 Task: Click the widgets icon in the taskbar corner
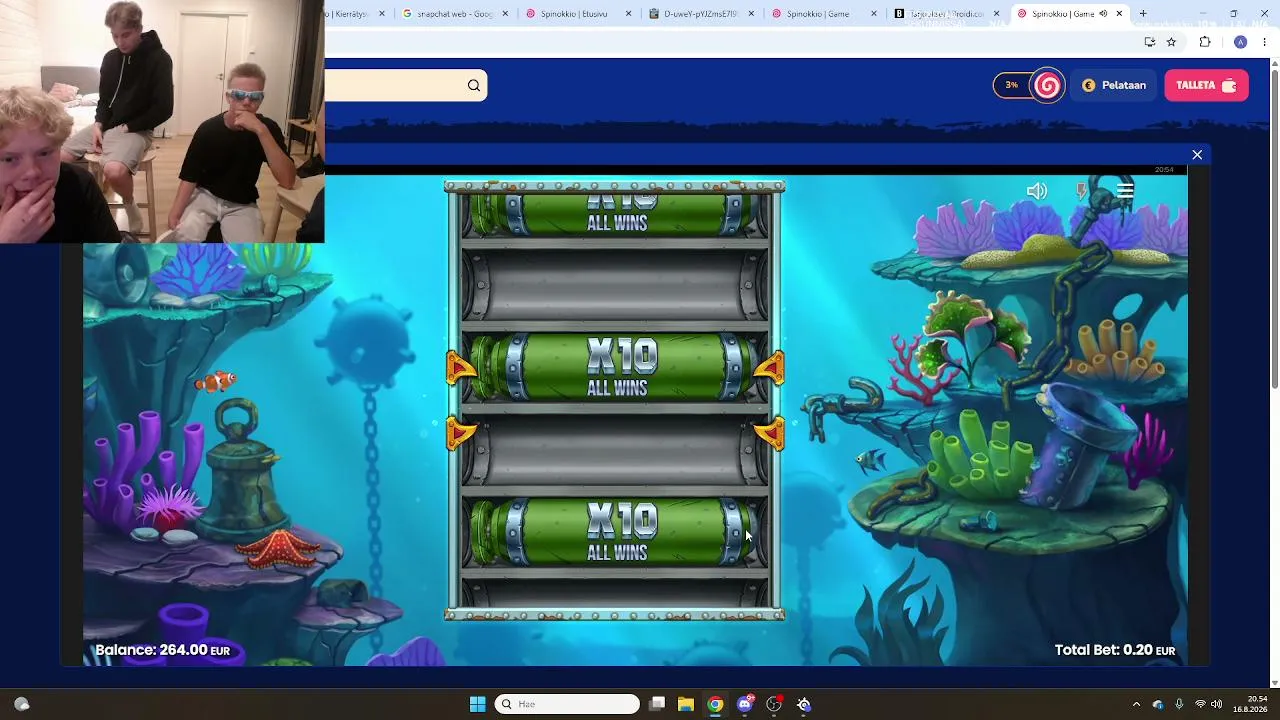click(x=22, y=704)
